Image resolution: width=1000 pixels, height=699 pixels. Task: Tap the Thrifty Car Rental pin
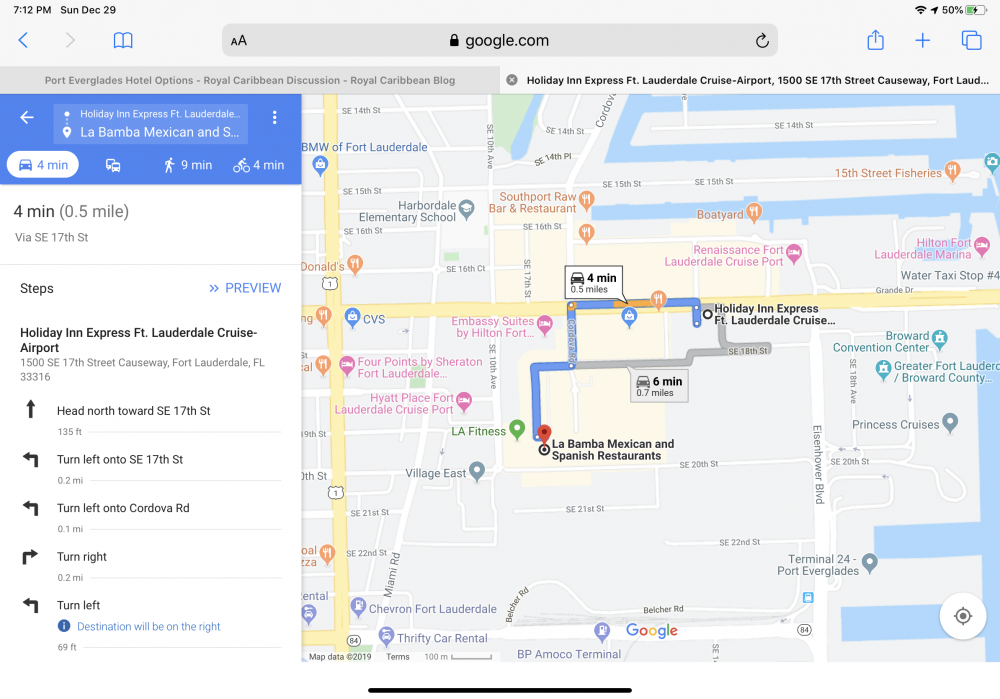(x=386, y=636)
